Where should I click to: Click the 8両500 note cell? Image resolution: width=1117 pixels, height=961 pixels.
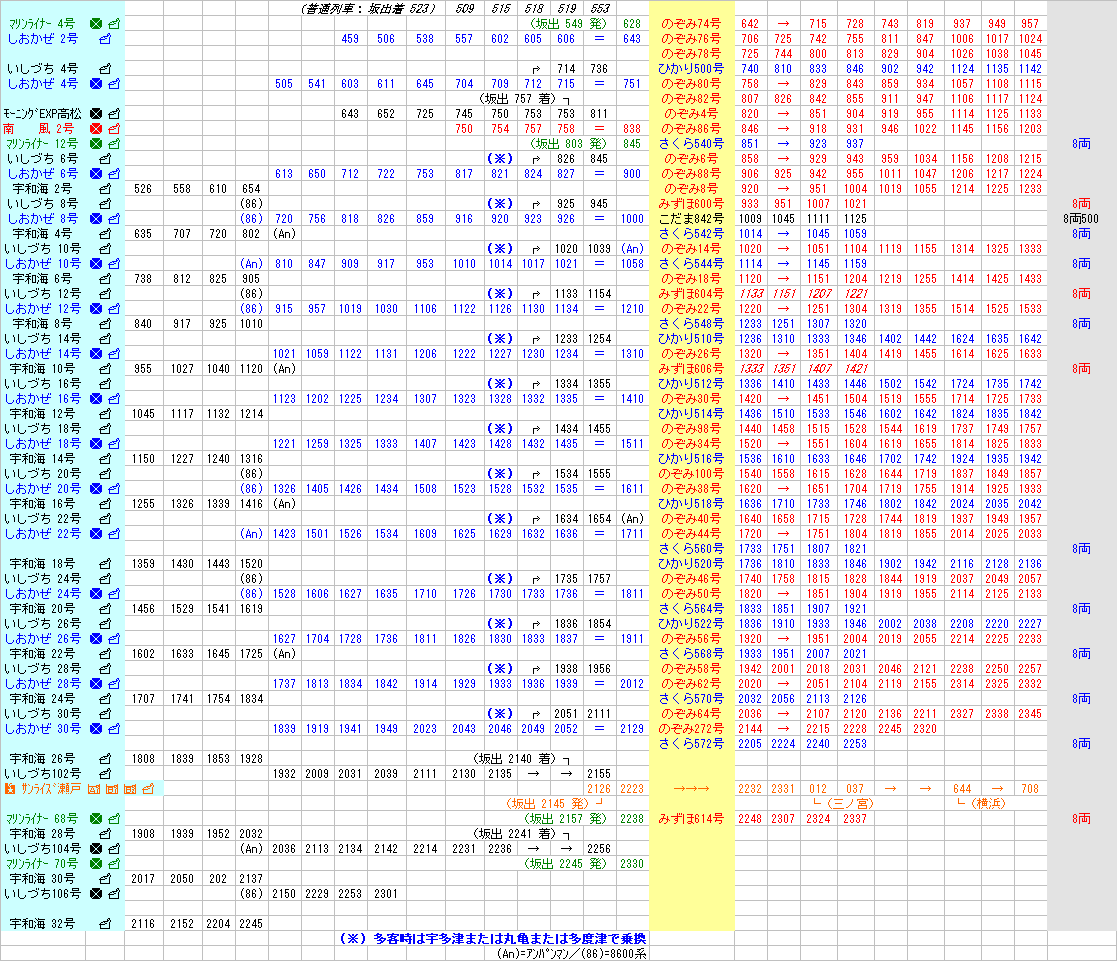coord(1081,219)
